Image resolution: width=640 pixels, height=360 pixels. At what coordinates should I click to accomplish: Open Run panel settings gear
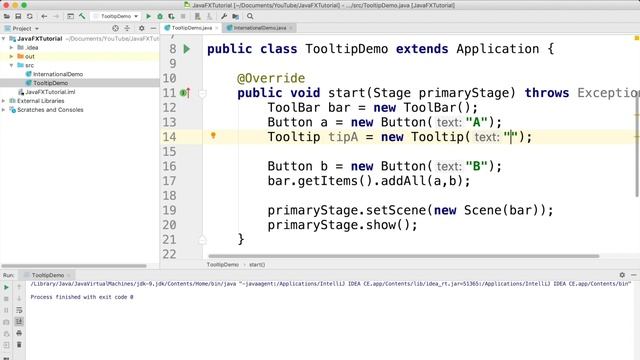click(x=622, y=275)
